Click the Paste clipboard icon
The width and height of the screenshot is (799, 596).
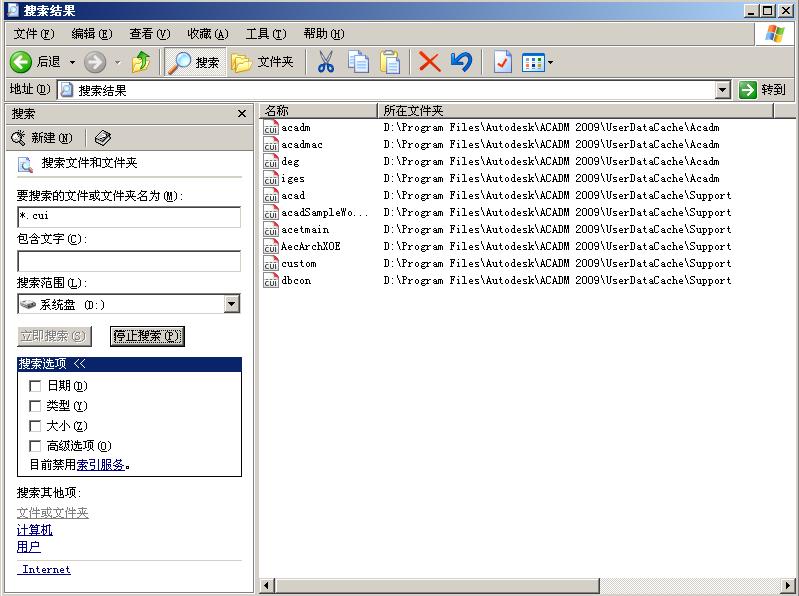[390, 62]
